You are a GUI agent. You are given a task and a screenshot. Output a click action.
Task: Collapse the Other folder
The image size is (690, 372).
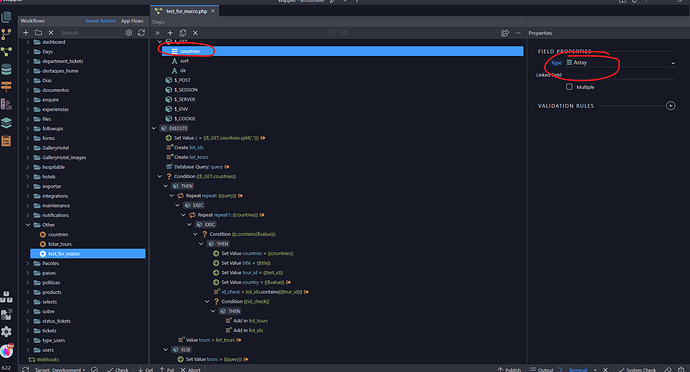click(28, 225)
